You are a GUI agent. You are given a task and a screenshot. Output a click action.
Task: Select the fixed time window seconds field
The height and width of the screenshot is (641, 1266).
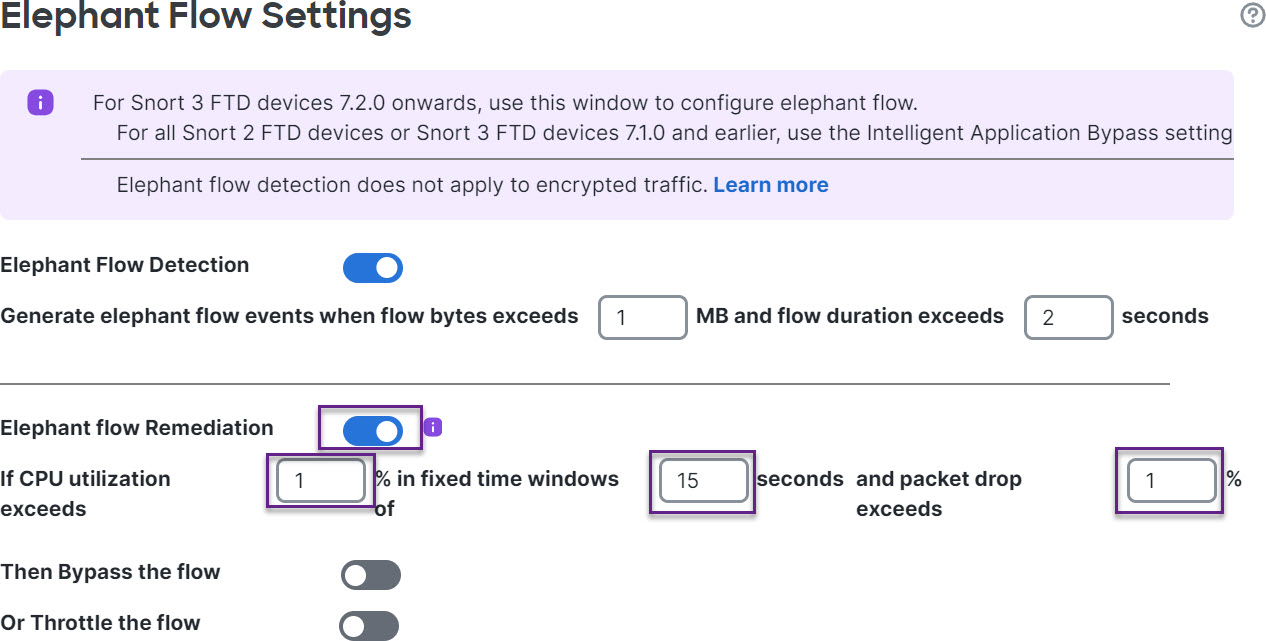click(x=703, y=481)
